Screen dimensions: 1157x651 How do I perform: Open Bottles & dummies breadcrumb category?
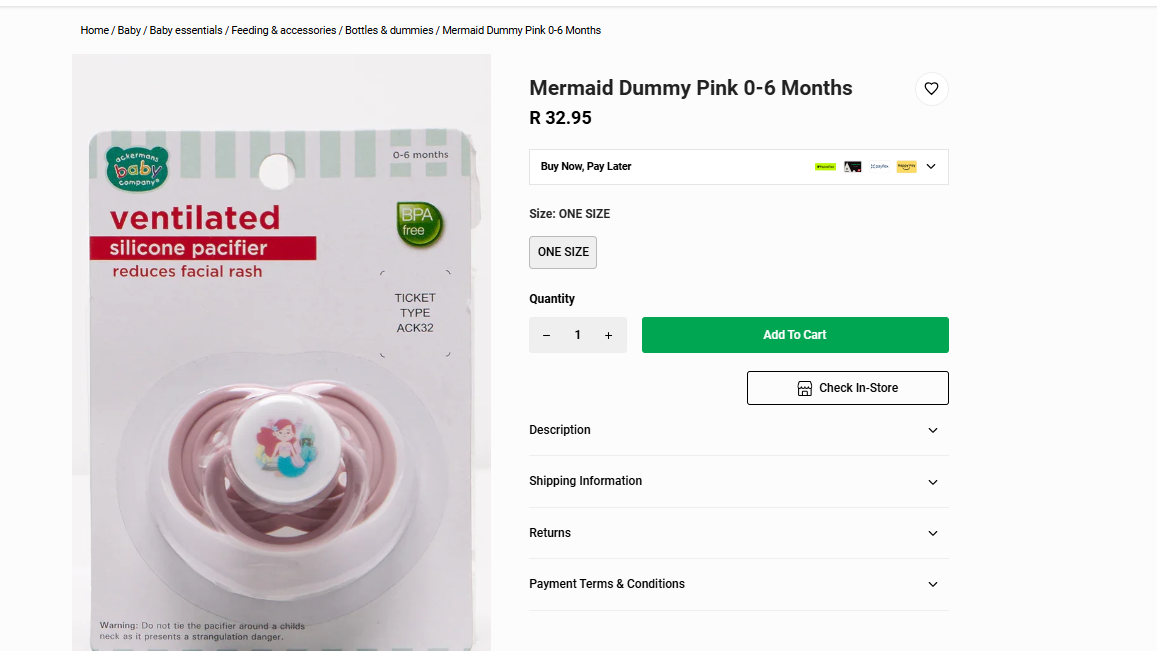389,31
